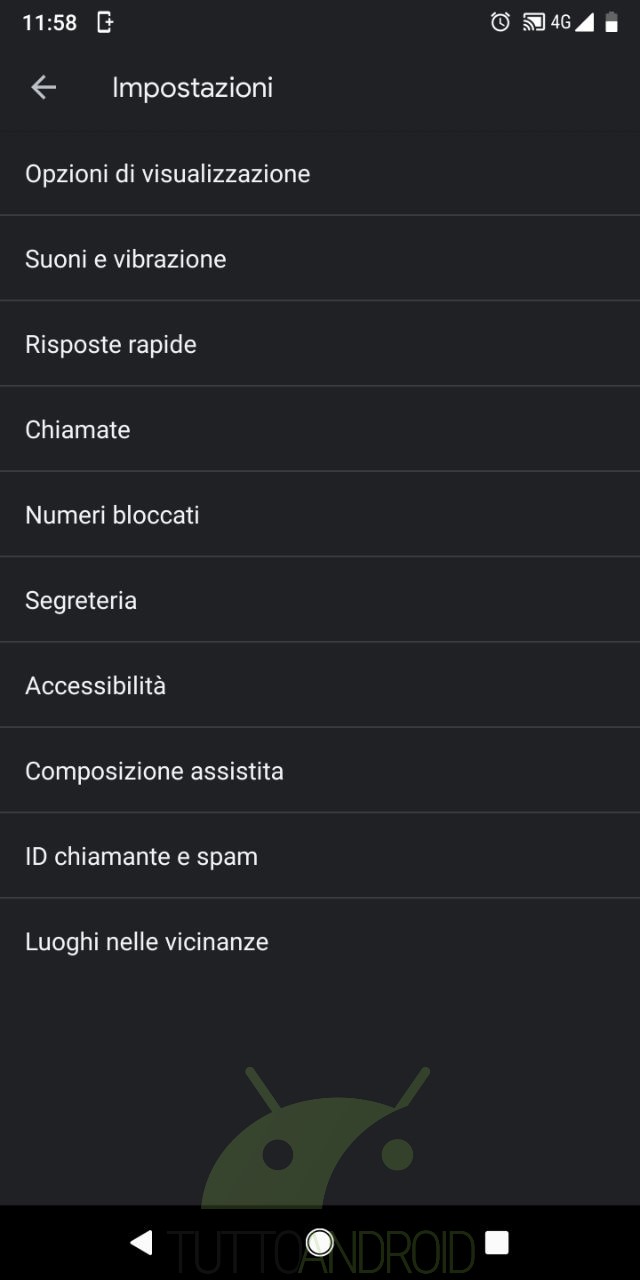
Task: Go to Numeri bloccati
Action: [112, 515]
